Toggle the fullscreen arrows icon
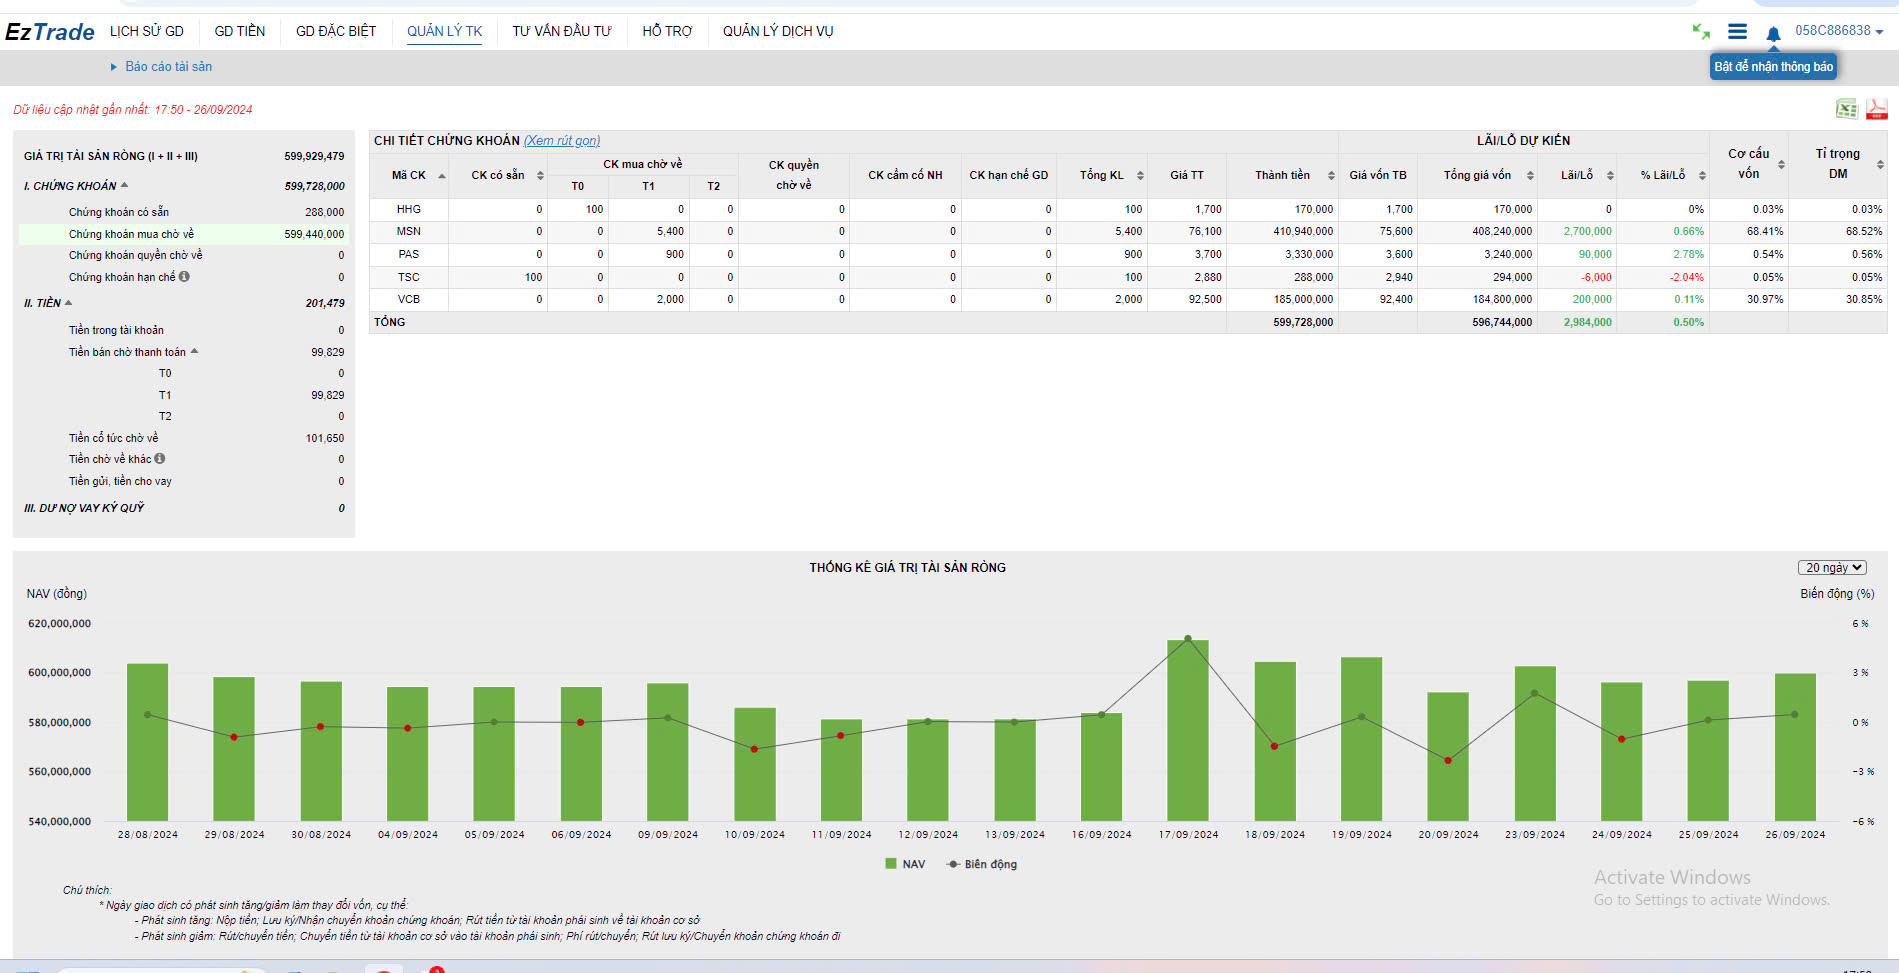 [x=1701, y=32]
